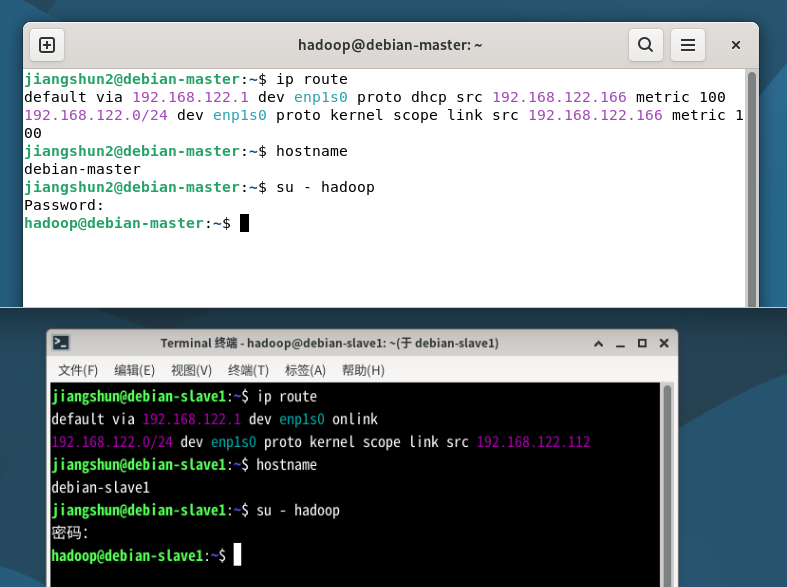The image size is (787, 587).
Task: Maximize the debian-slave1 terminal window
Action: (642, 343)
